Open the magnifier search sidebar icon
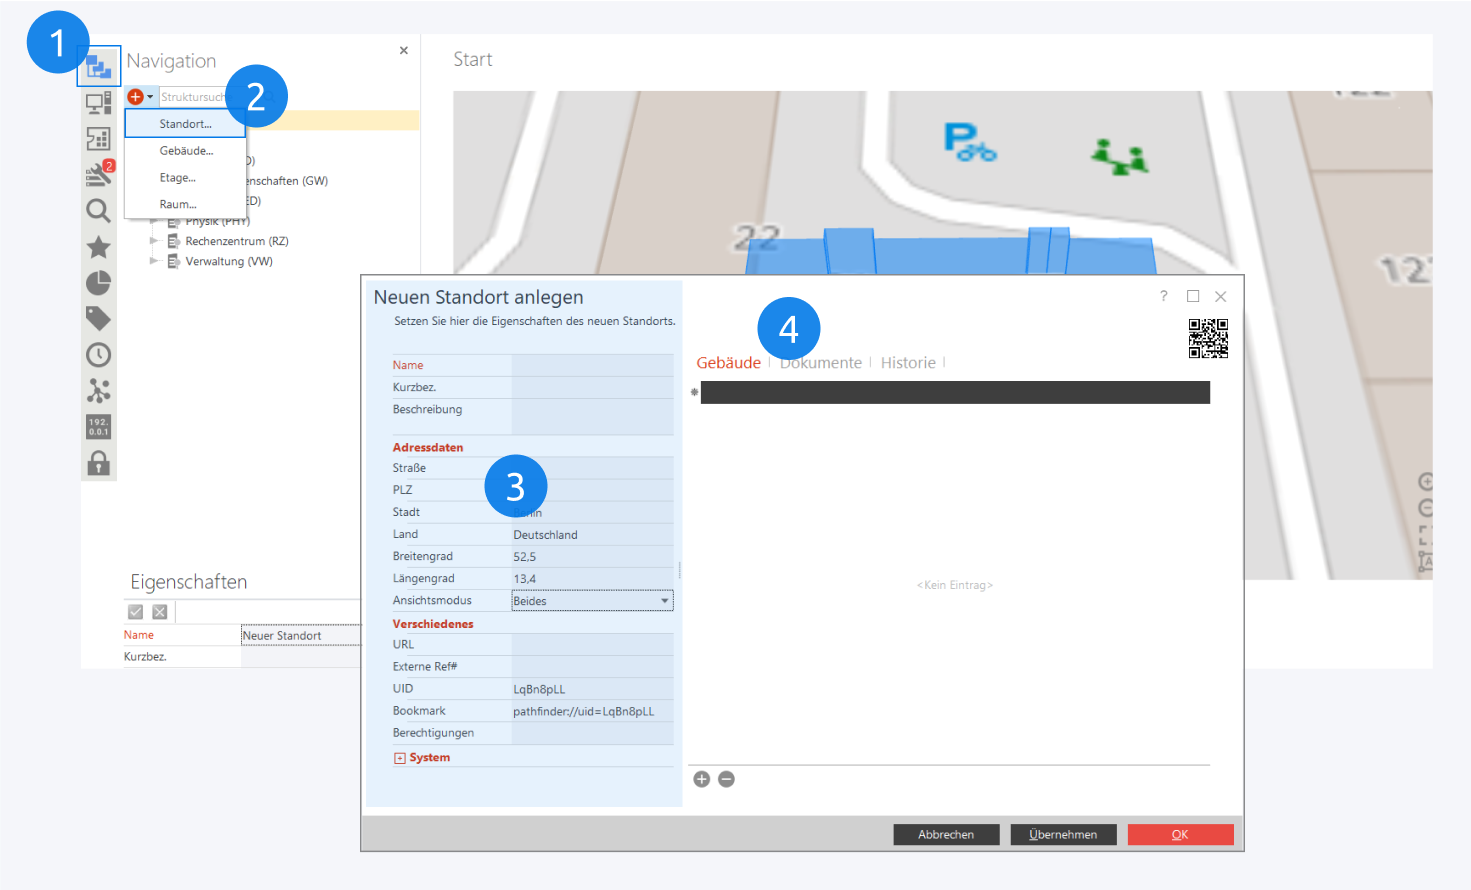This screenshot has width=1471, height=890. tap(98, 211)
